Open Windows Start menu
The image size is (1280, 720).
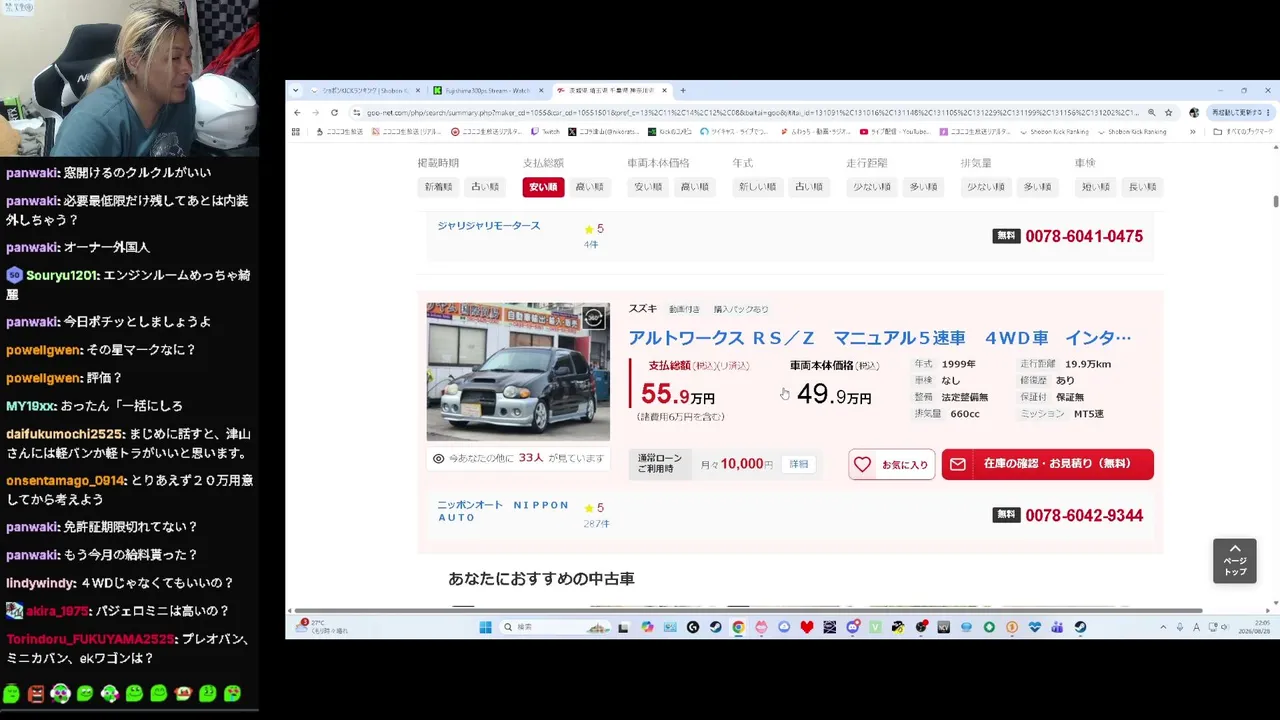pos(485,627)
